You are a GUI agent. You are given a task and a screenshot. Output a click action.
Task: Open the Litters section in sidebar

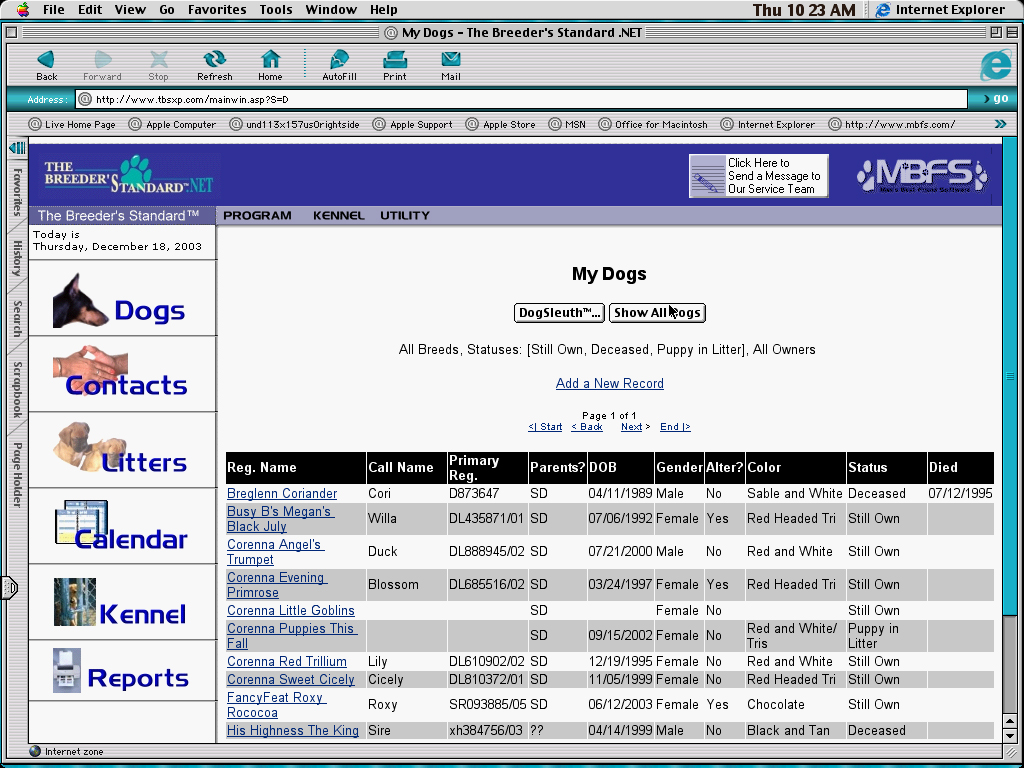[122, 451]
